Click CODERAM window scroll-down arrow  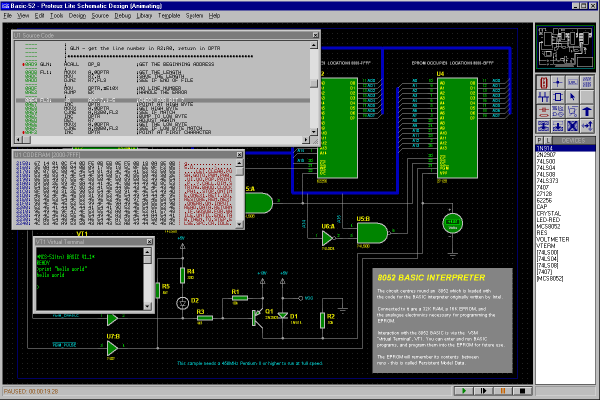point(240,224)
